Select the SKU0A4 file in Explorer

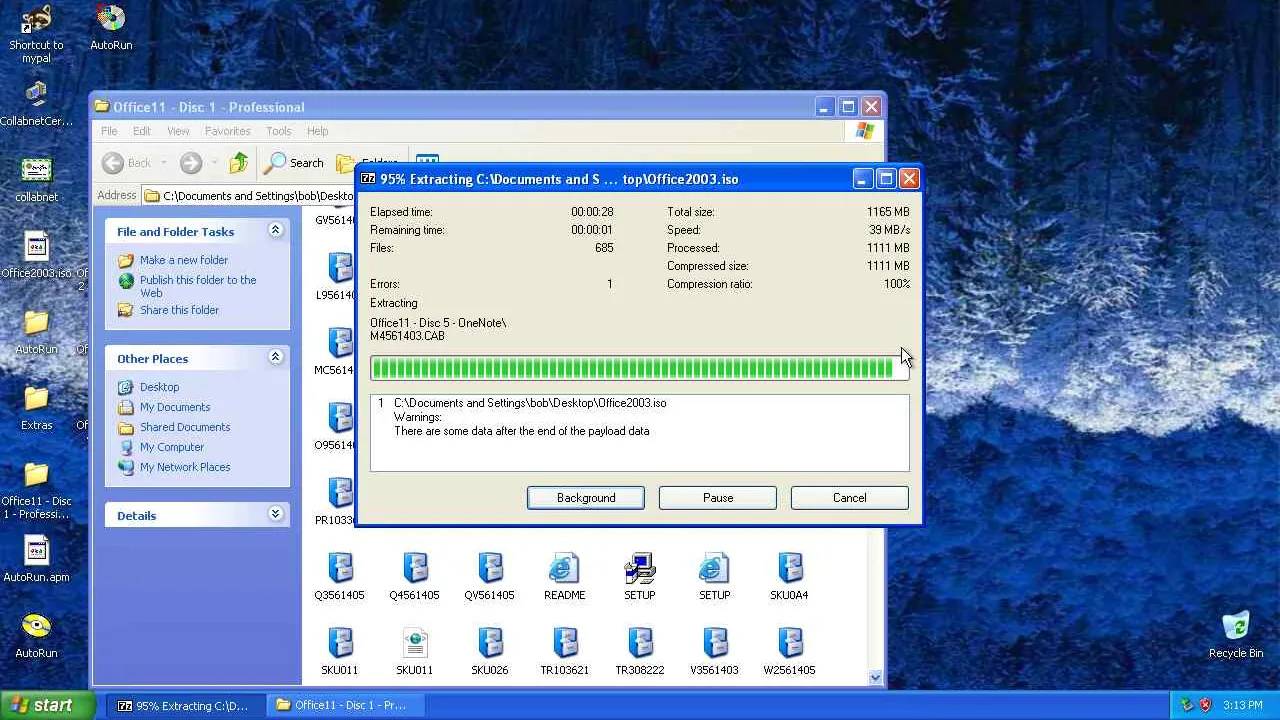(790, 578)
